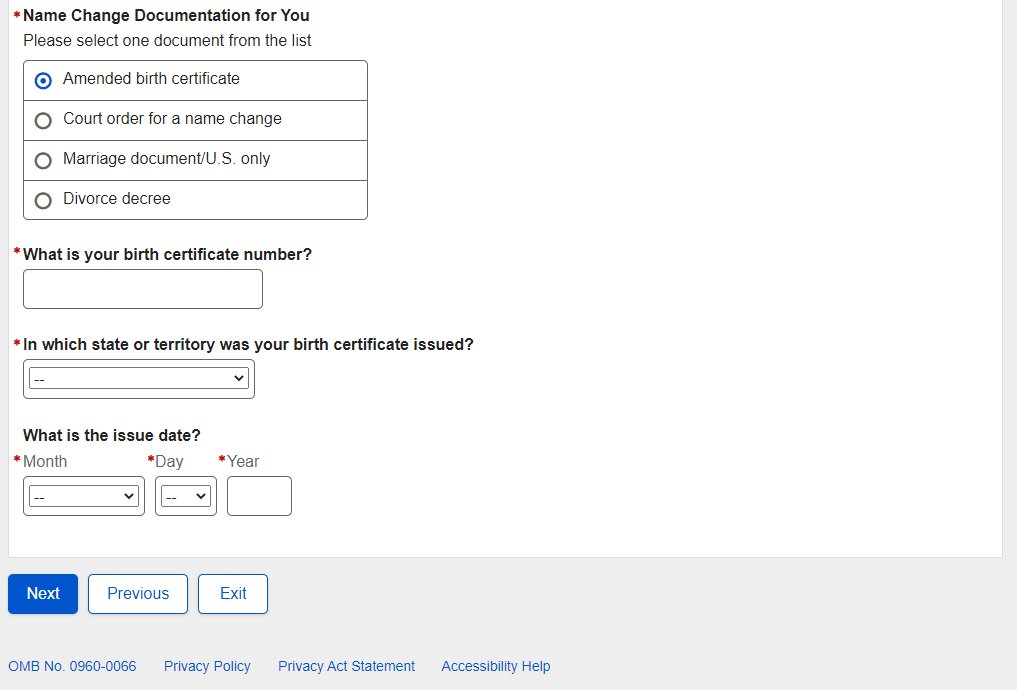The width and height of the screenshot is (1017, 690).
Task: Select Marriage document/U.S. only option
Action: point(43,161)
